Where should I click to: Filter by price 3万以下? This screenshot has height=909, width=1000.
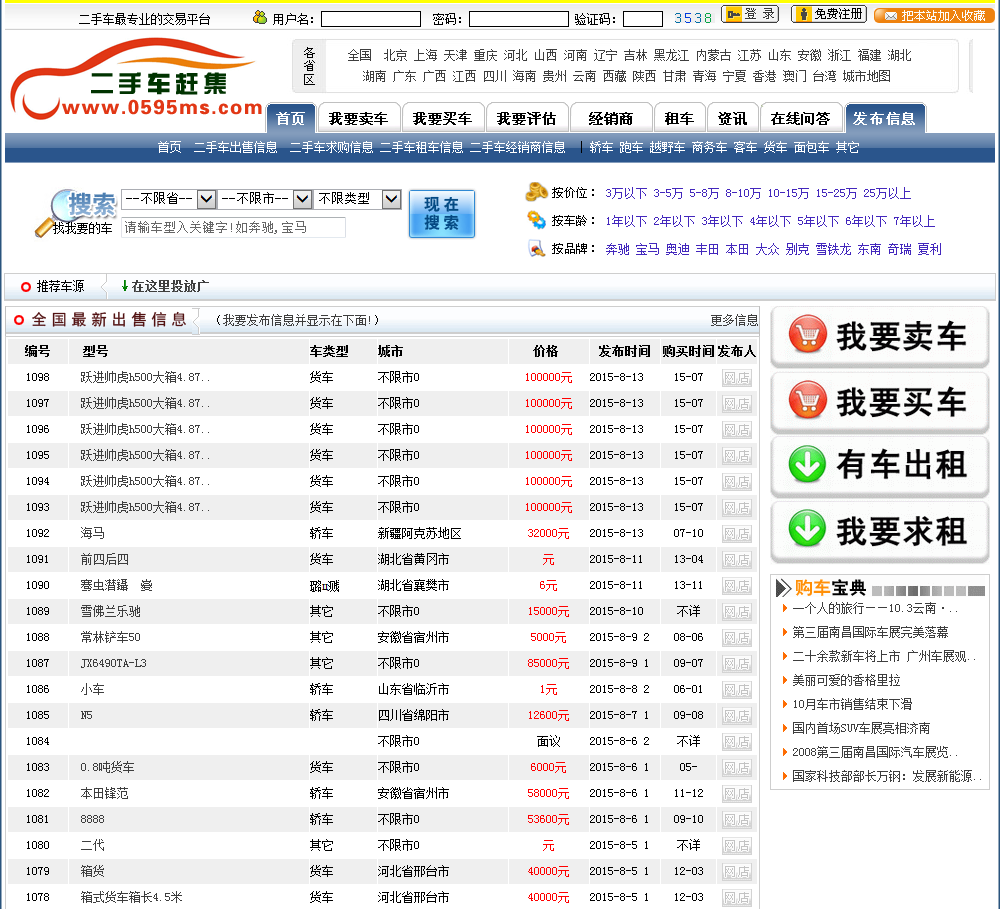626,193
